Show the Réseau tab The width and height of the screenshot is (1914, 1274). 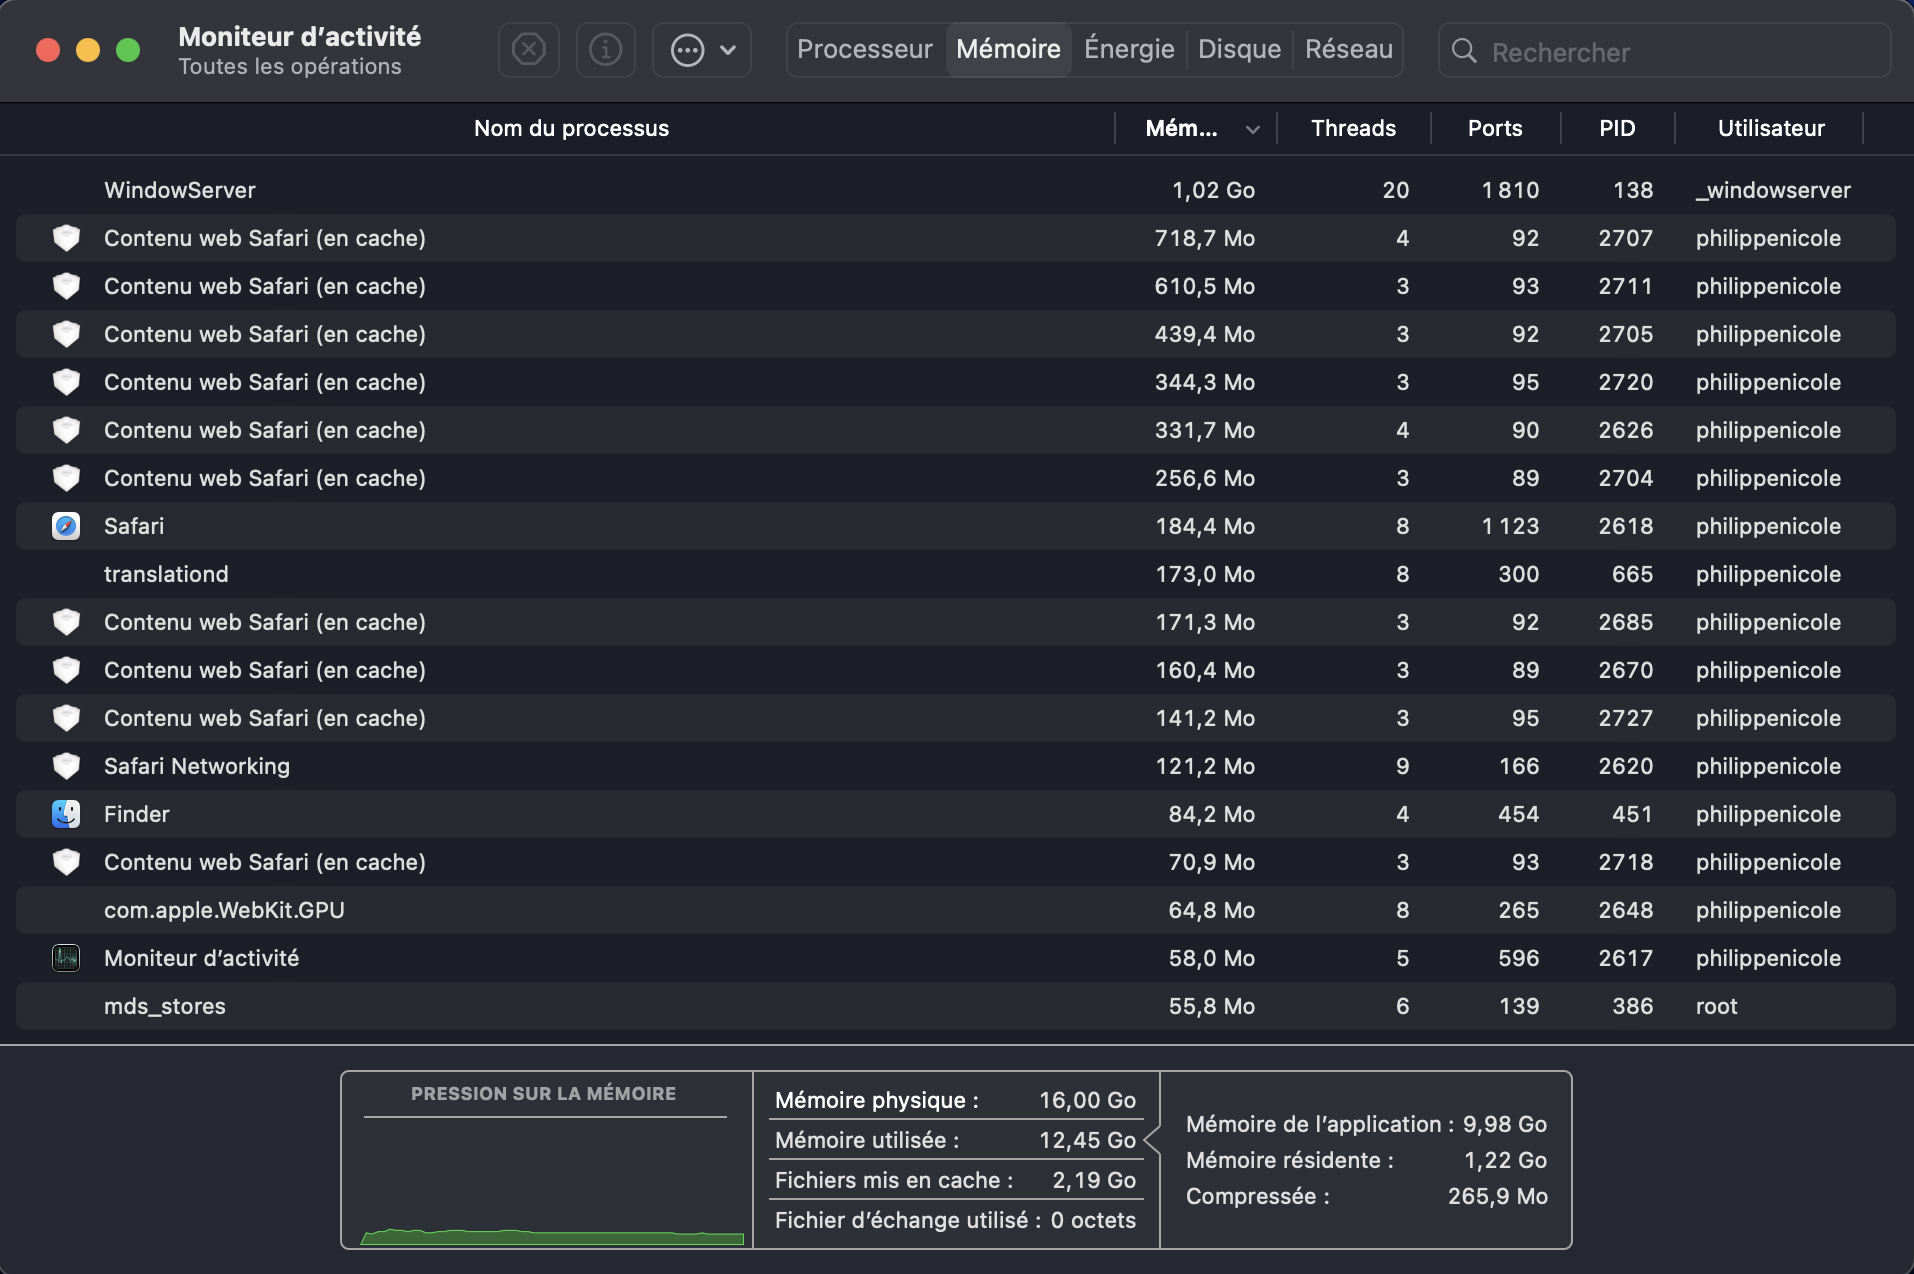(1348, 49)
